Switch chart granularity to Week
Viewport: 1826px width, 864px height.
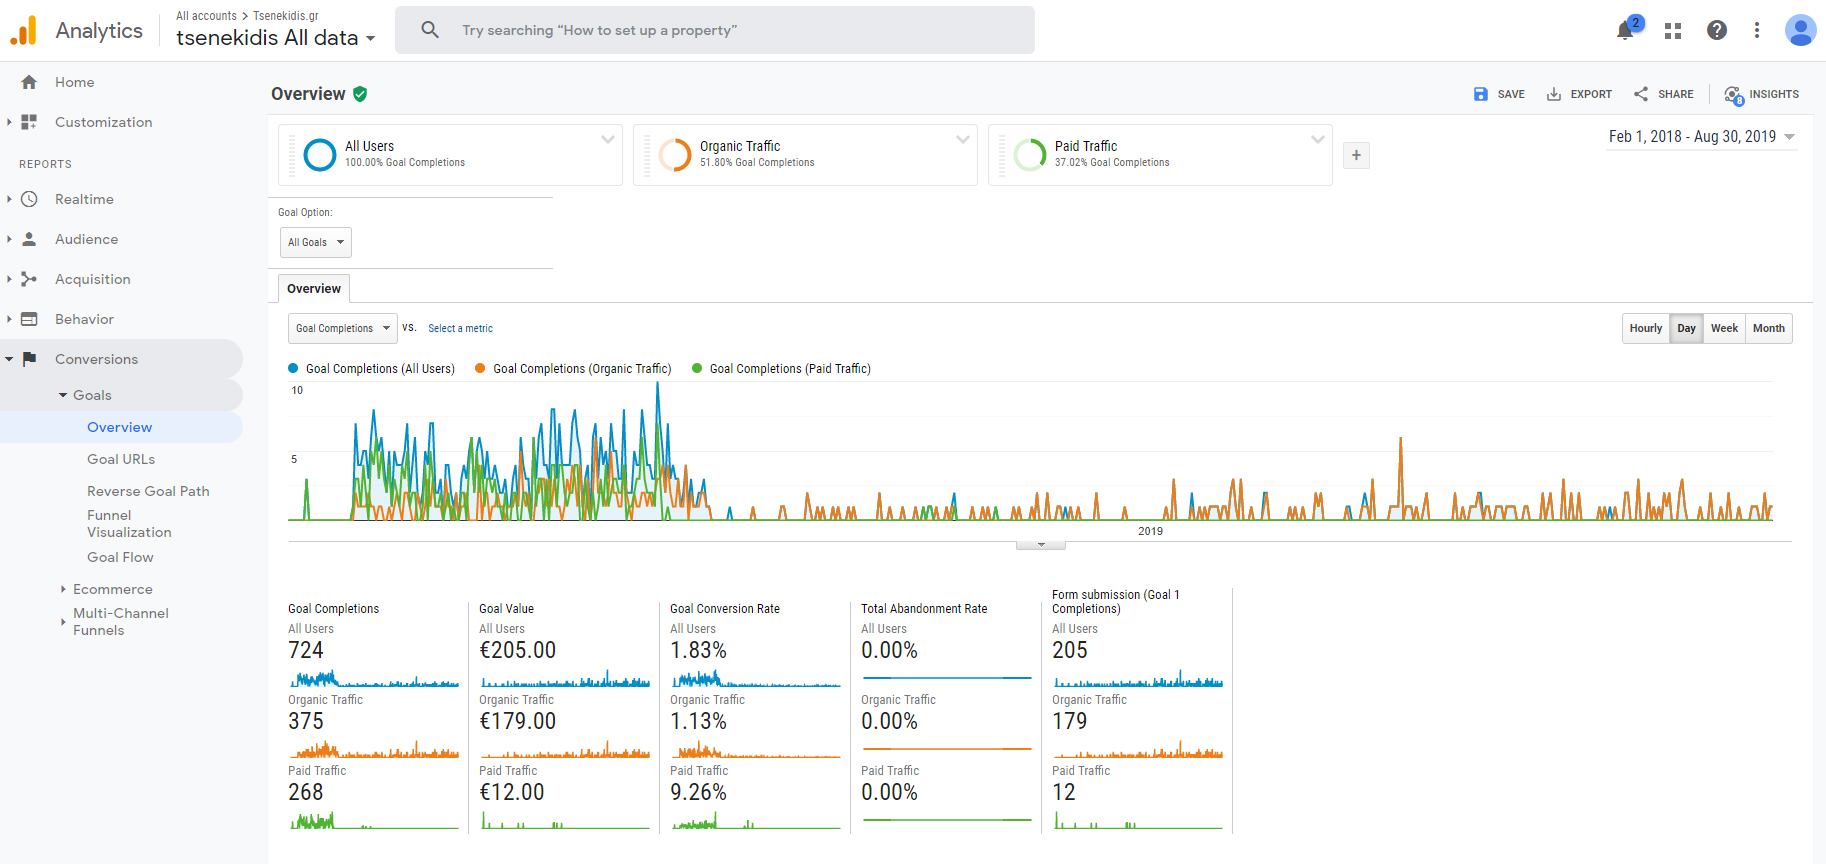(x=1724, y=328)
